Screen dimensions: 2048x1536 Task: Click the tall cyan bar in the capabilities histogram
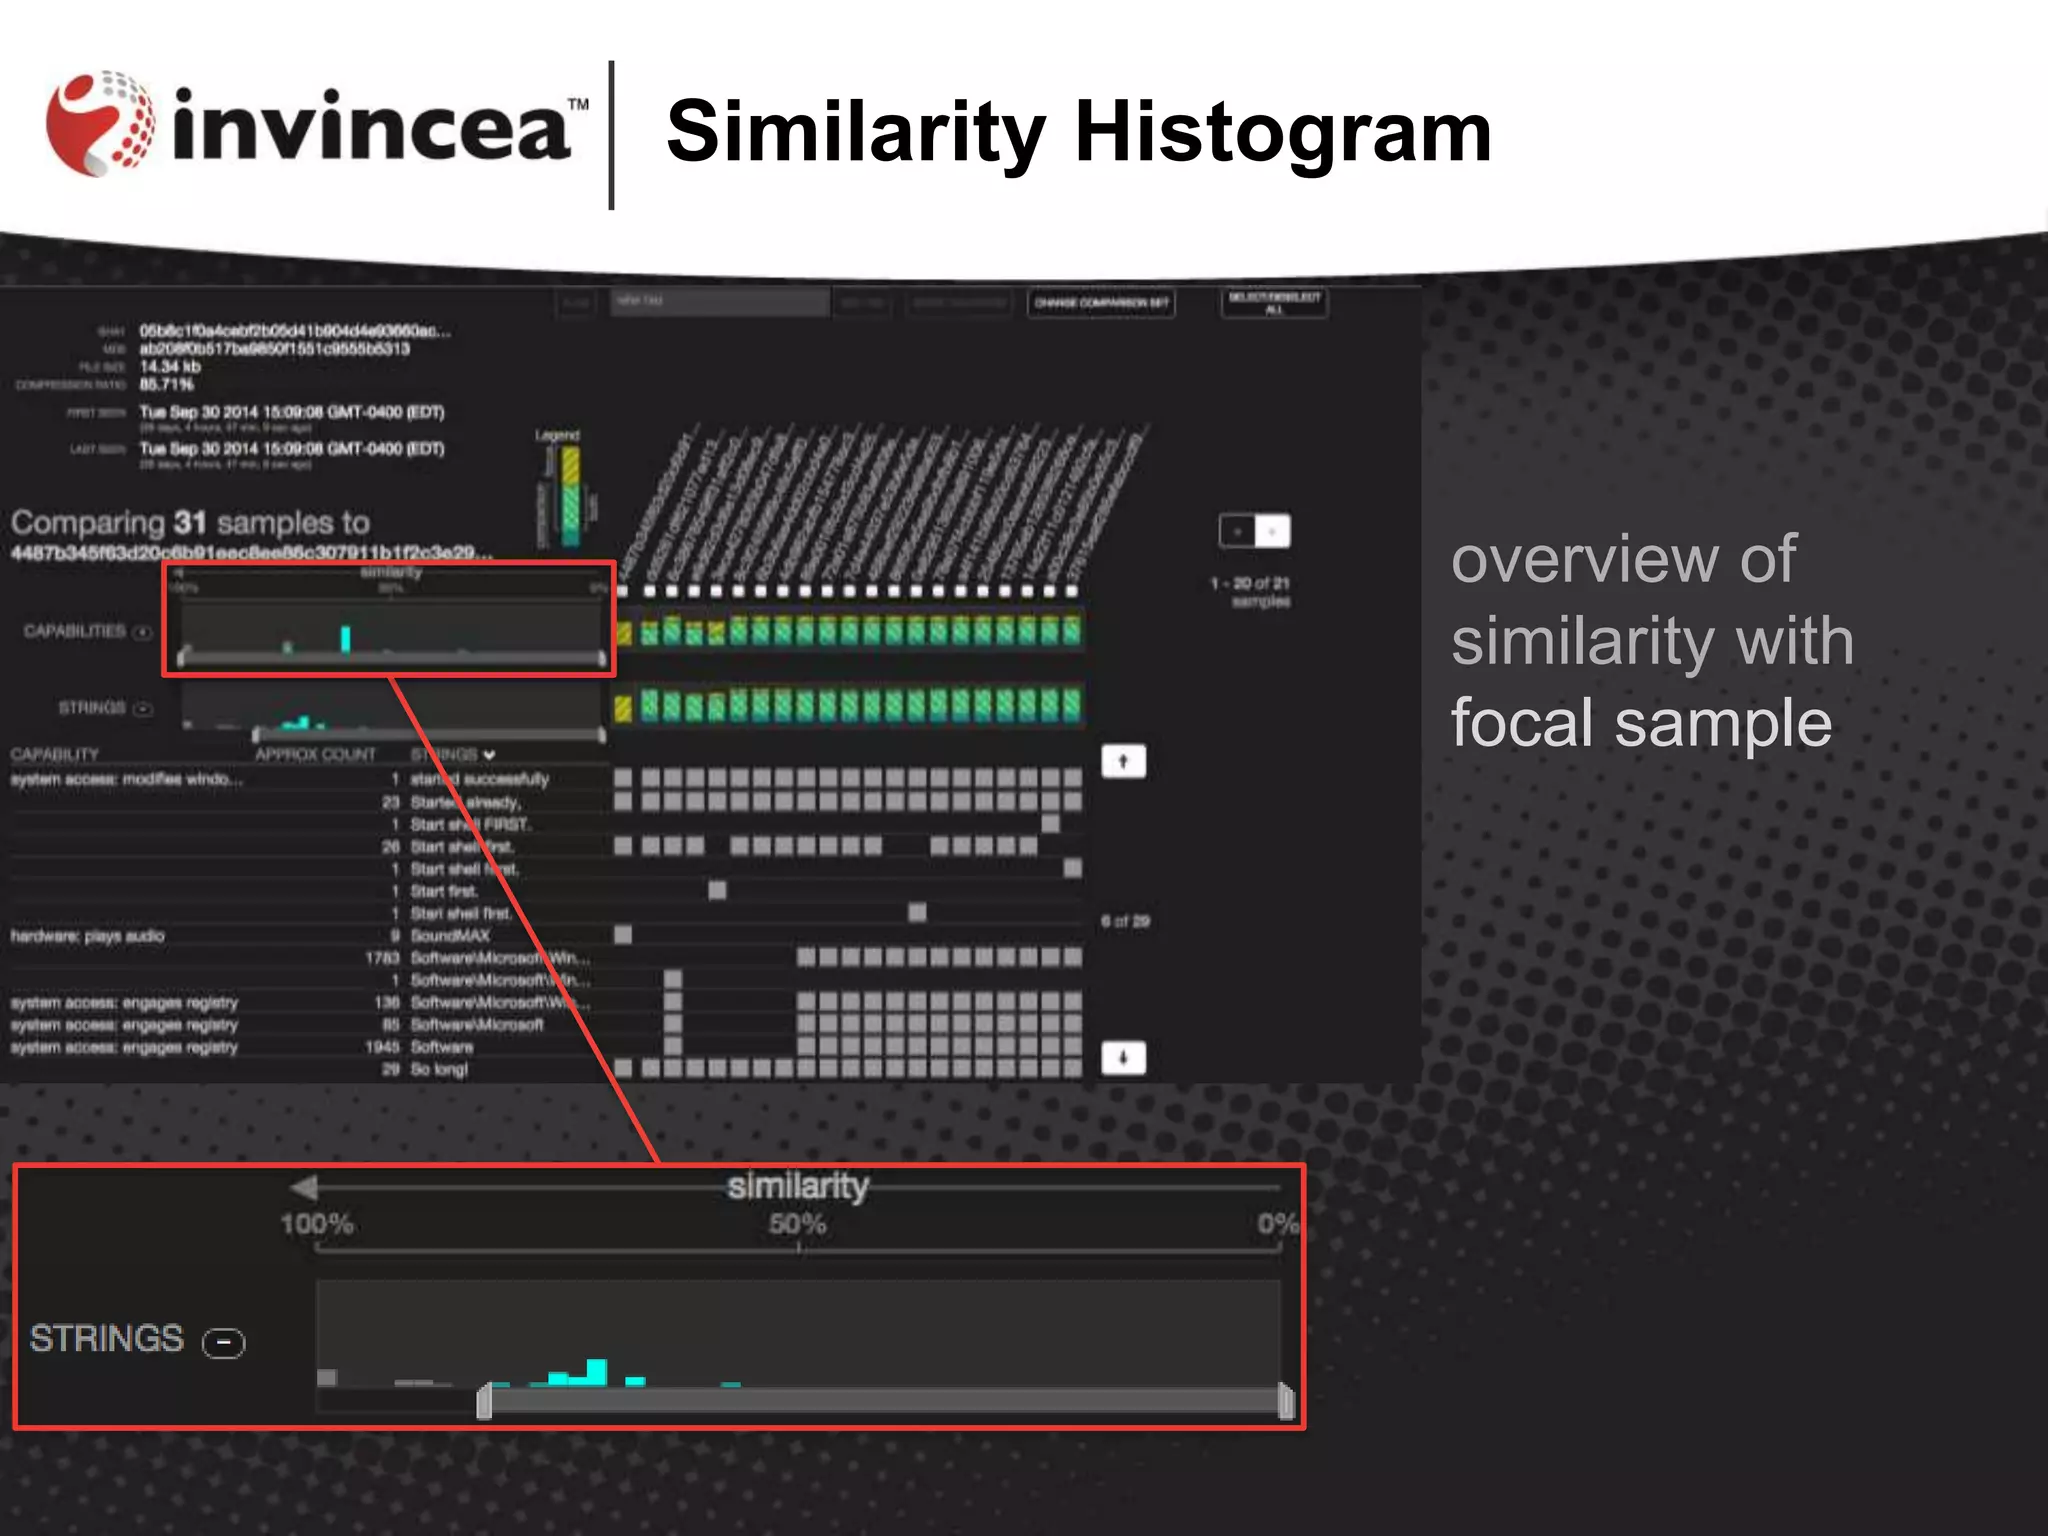[345, 639]
